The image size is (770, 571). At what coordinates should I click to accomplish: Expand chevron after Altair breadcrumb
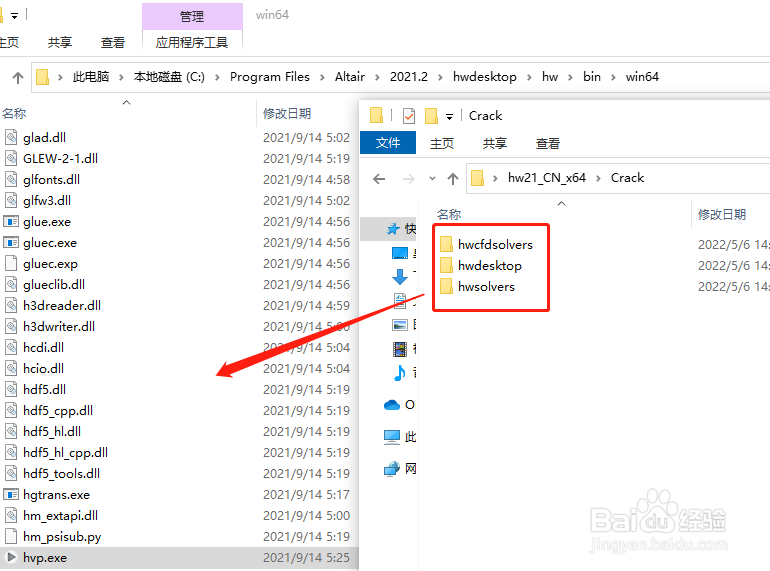[x=377, y=78]
